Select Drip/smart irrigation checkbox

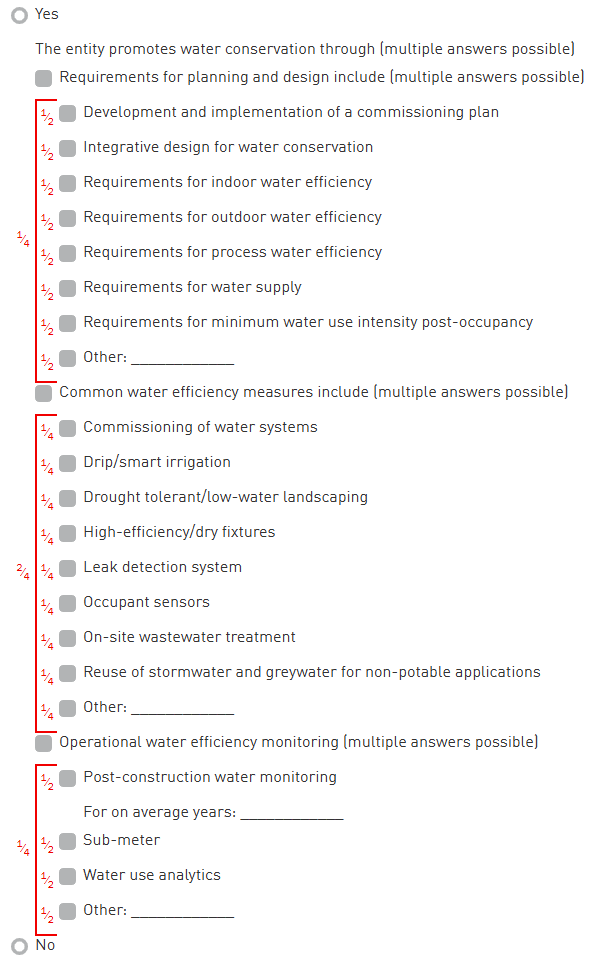[67, 463]
